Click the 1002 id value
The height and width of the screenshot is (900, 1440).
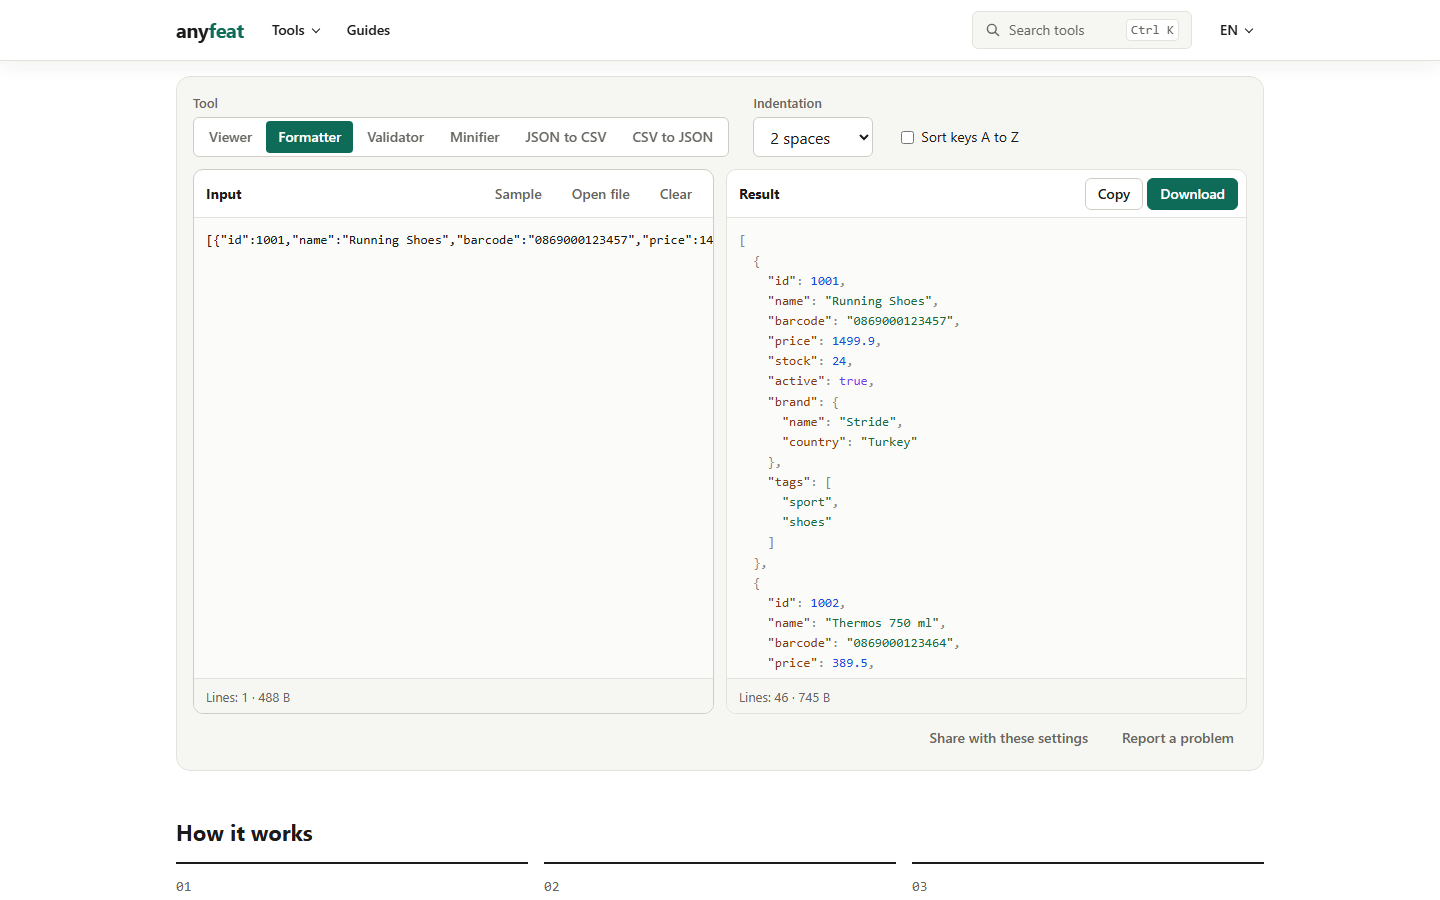pos(825,603)
